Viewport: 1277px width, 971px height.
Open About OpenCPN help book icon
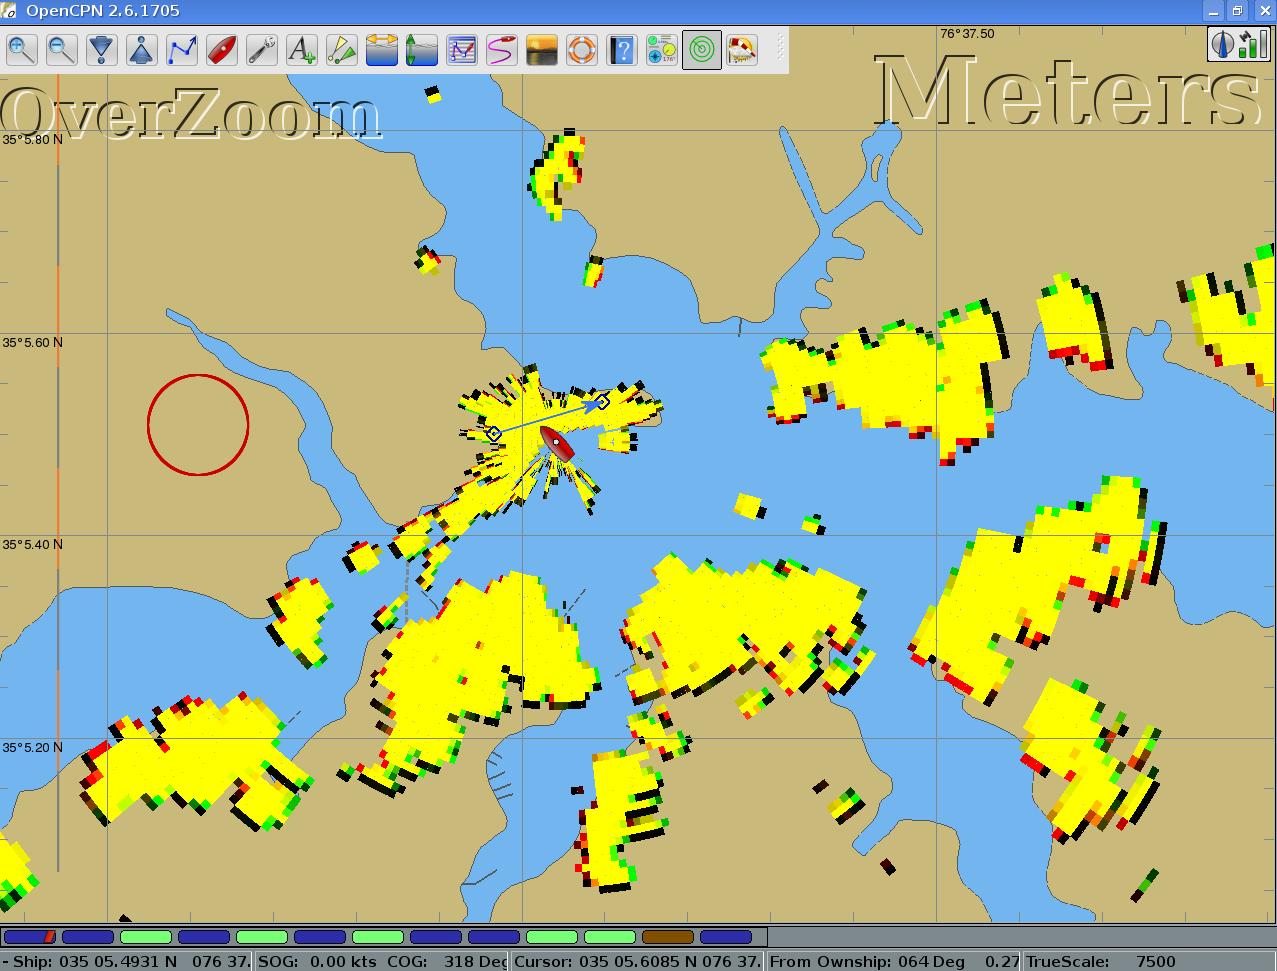pyautogui.click(x=622, y=49)
